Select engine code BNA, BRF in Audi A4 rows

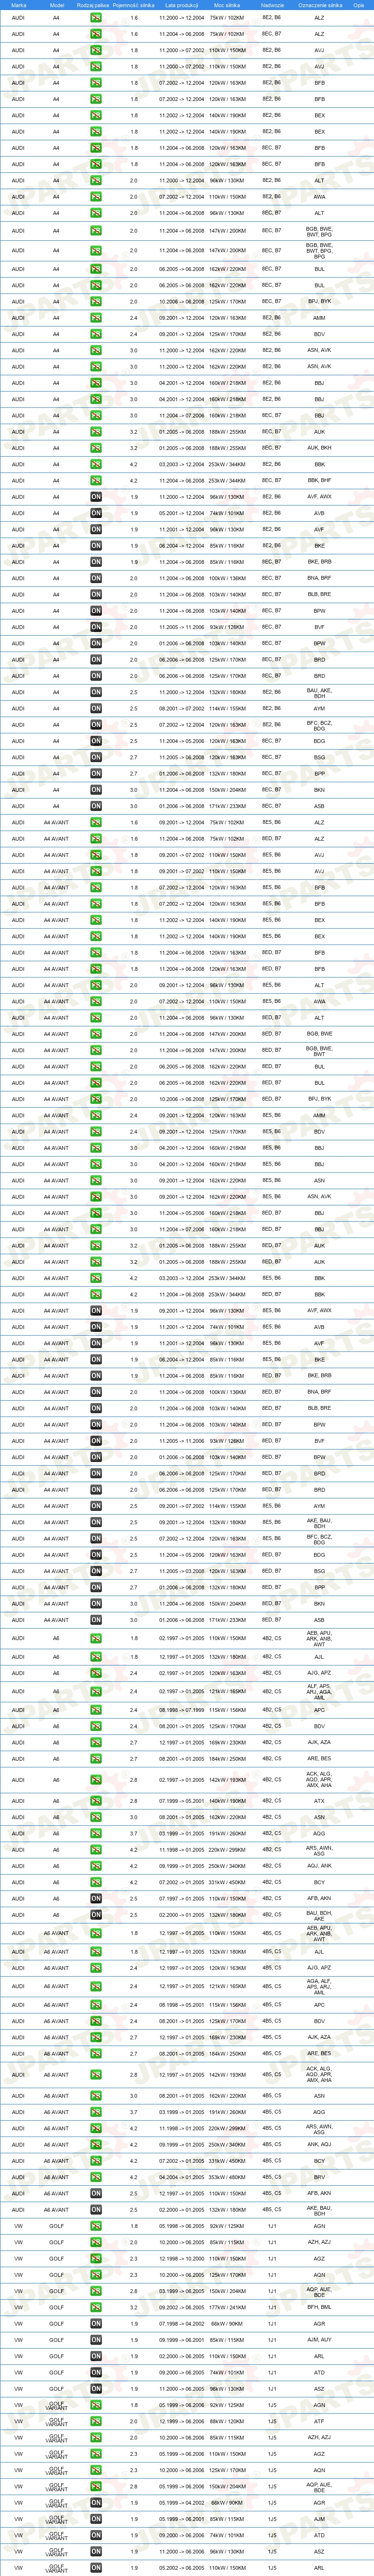point(320,578)
